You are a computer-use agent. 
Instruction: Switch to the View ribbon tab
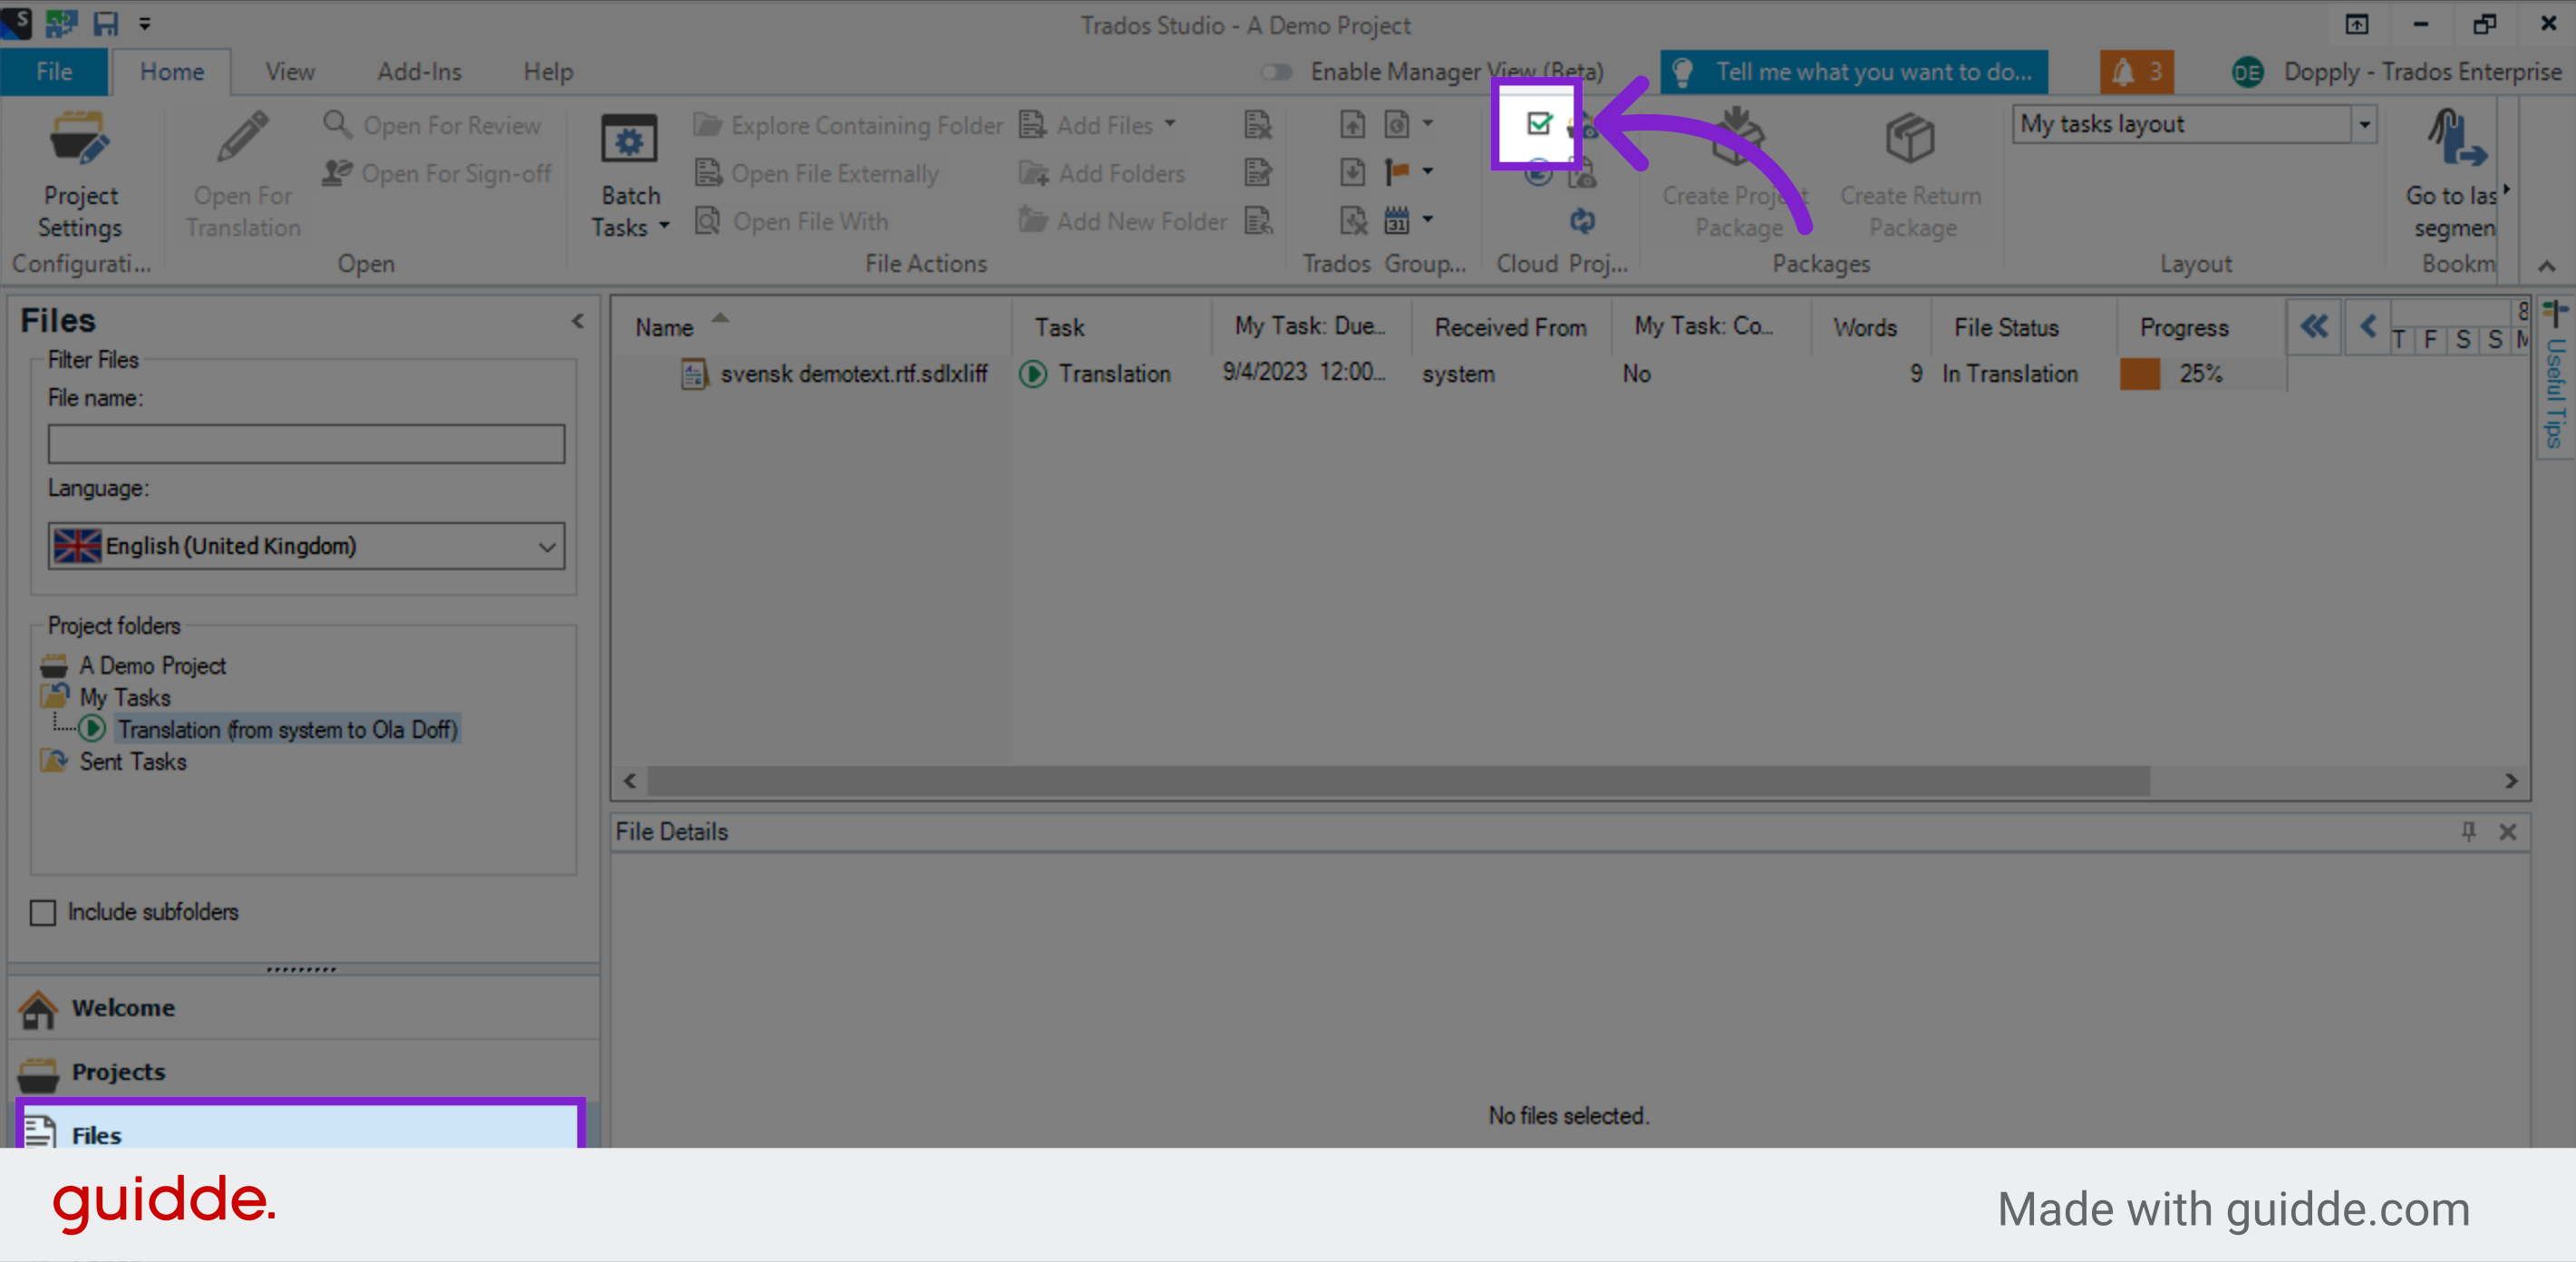pos(290,72)
